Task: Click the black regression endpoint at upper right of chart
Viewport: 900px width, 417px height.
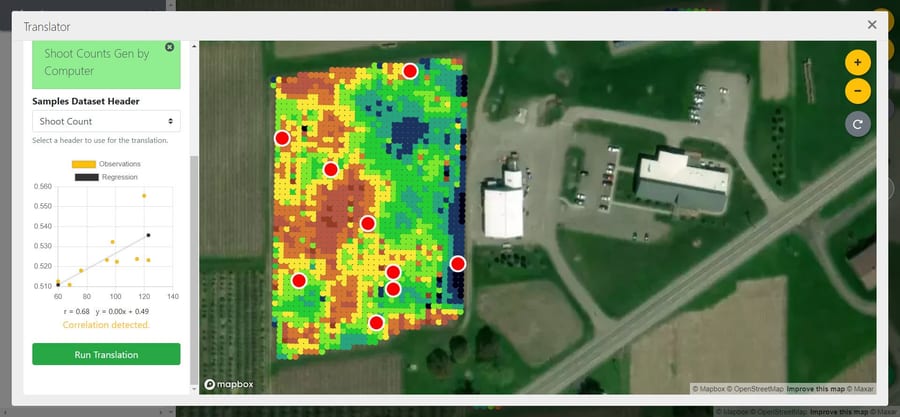Action: pos(148,235)
